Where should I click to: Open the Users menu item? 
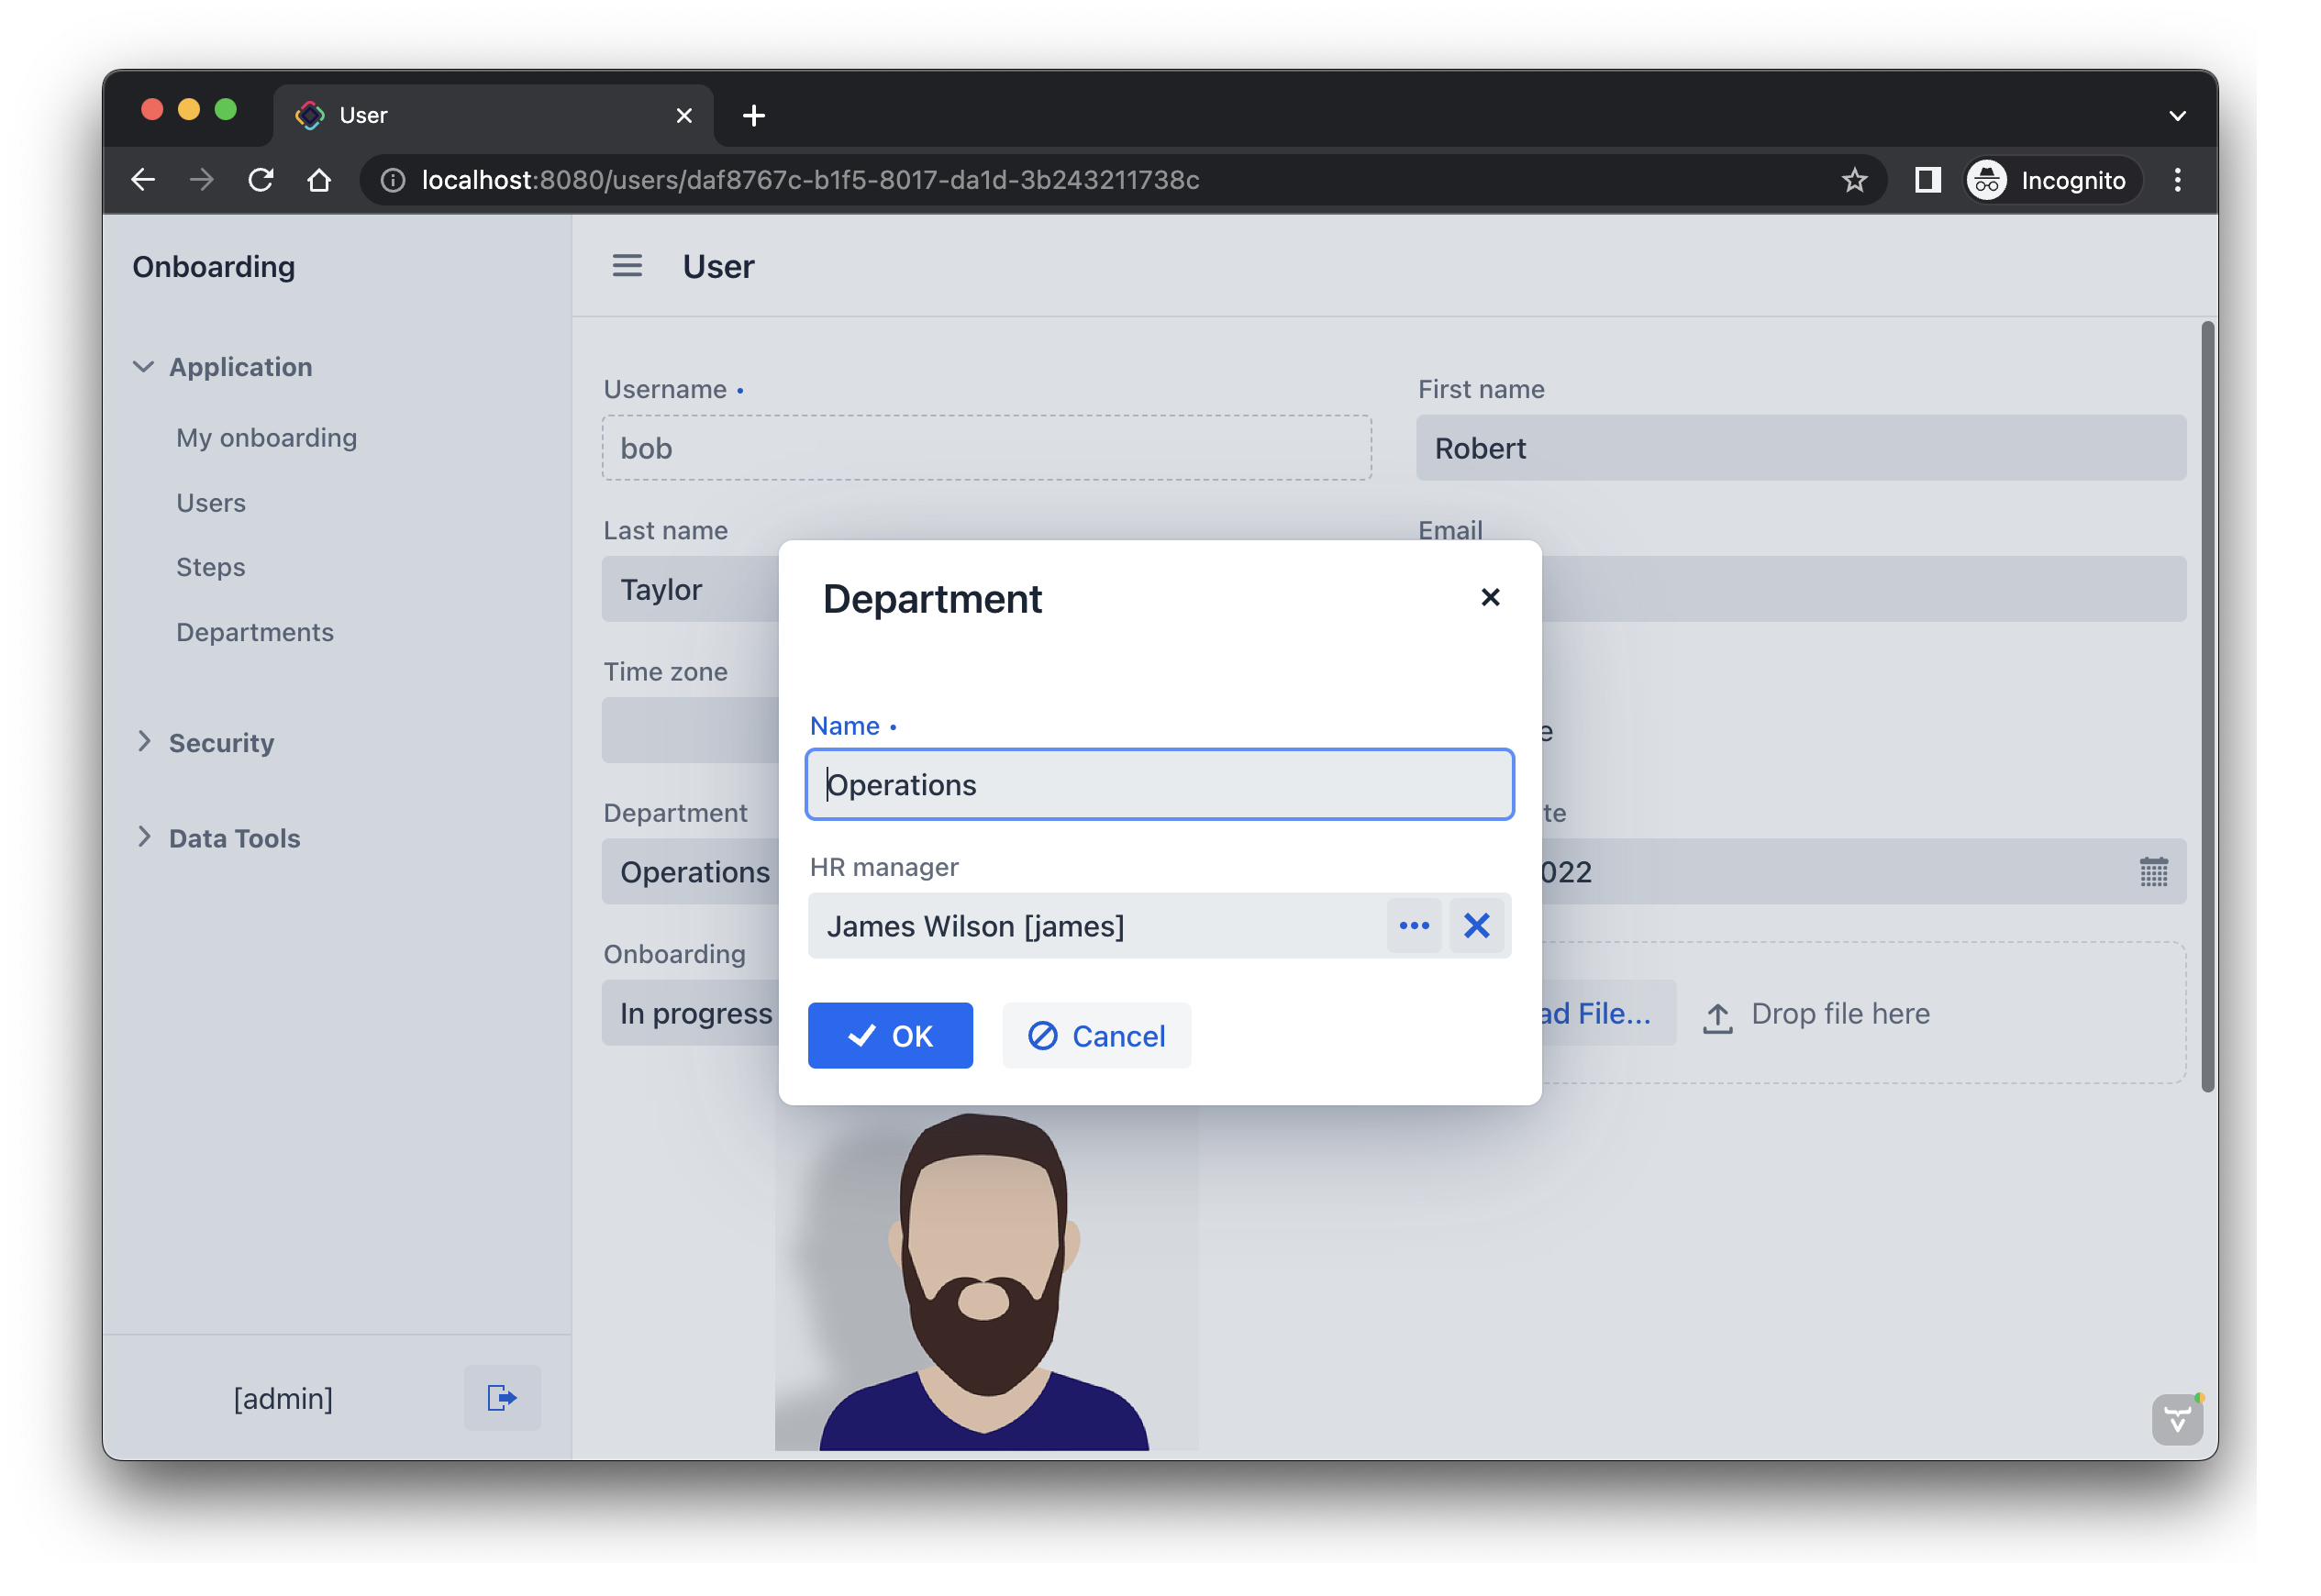pyautogui.click(x=211, y=503)
